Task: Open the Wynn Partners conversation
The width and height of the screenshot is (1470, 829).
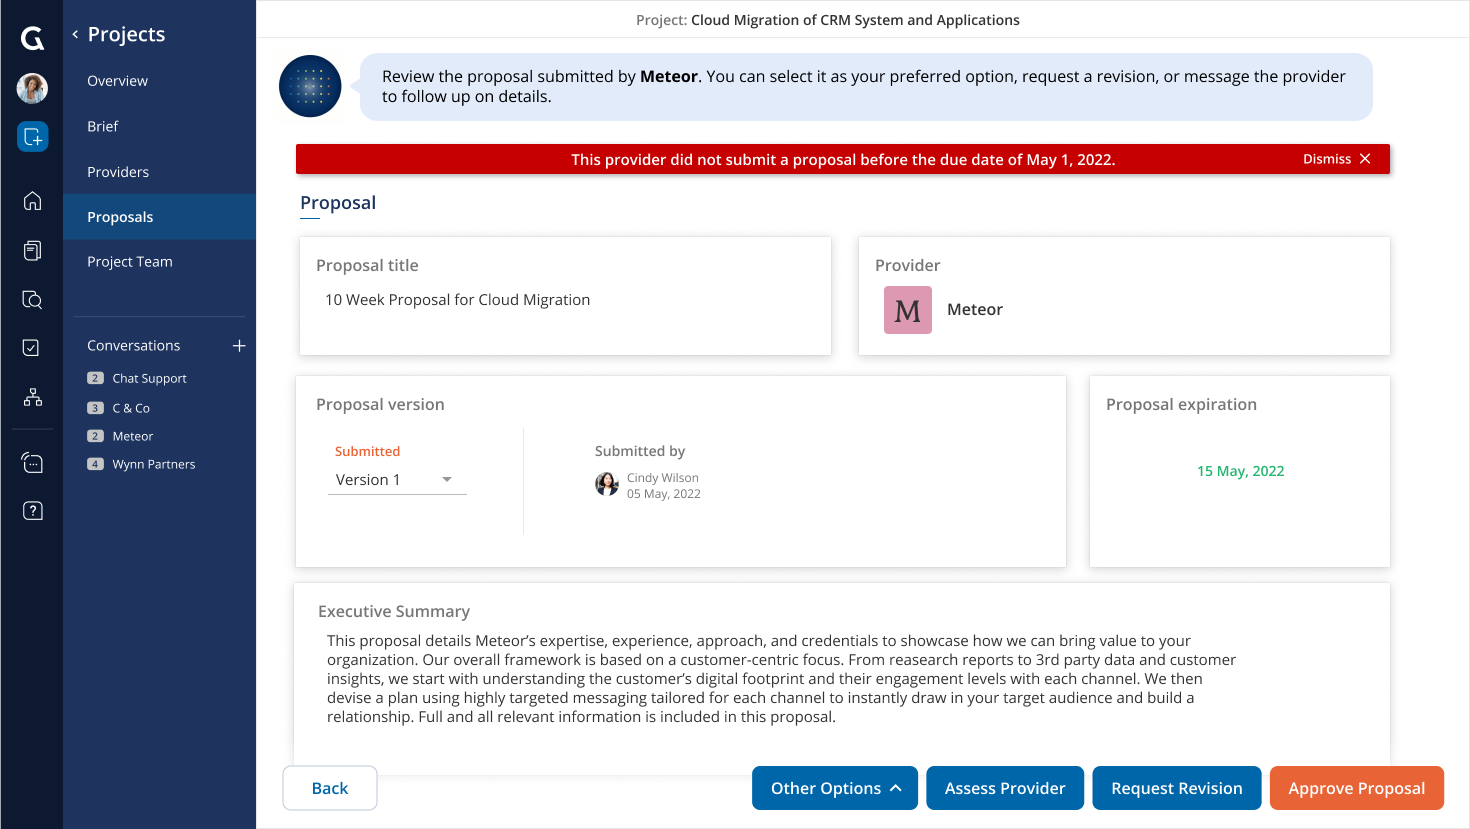Action: click(x=153, y=464)
